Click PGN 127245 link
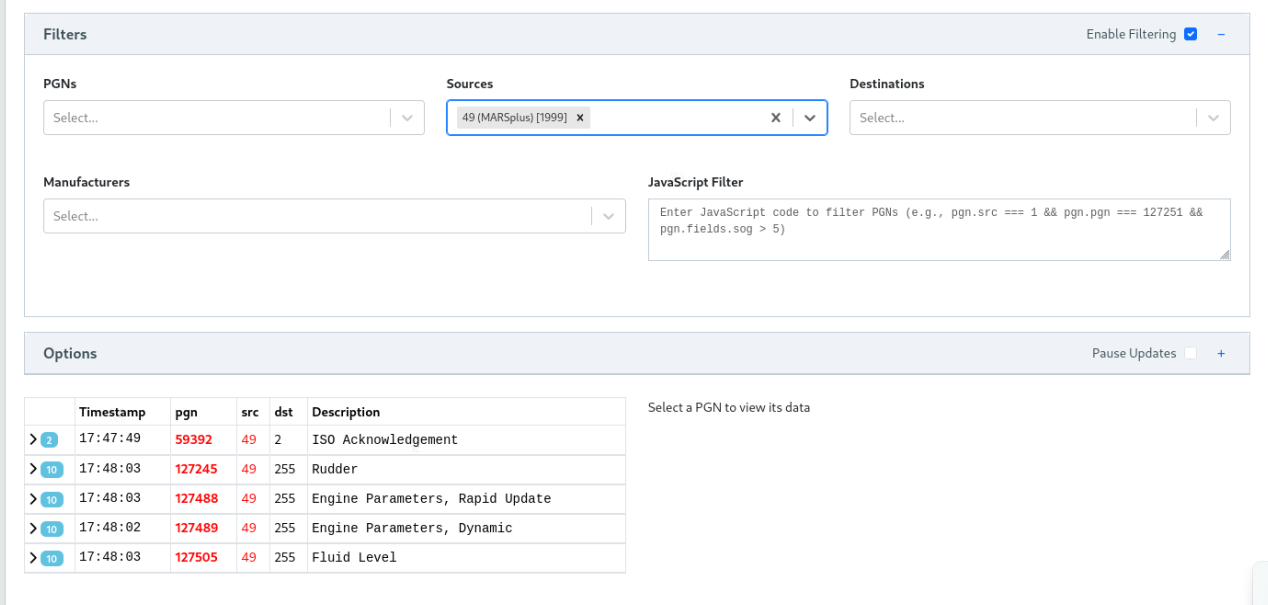The image size is (1268, 605). 196,469
